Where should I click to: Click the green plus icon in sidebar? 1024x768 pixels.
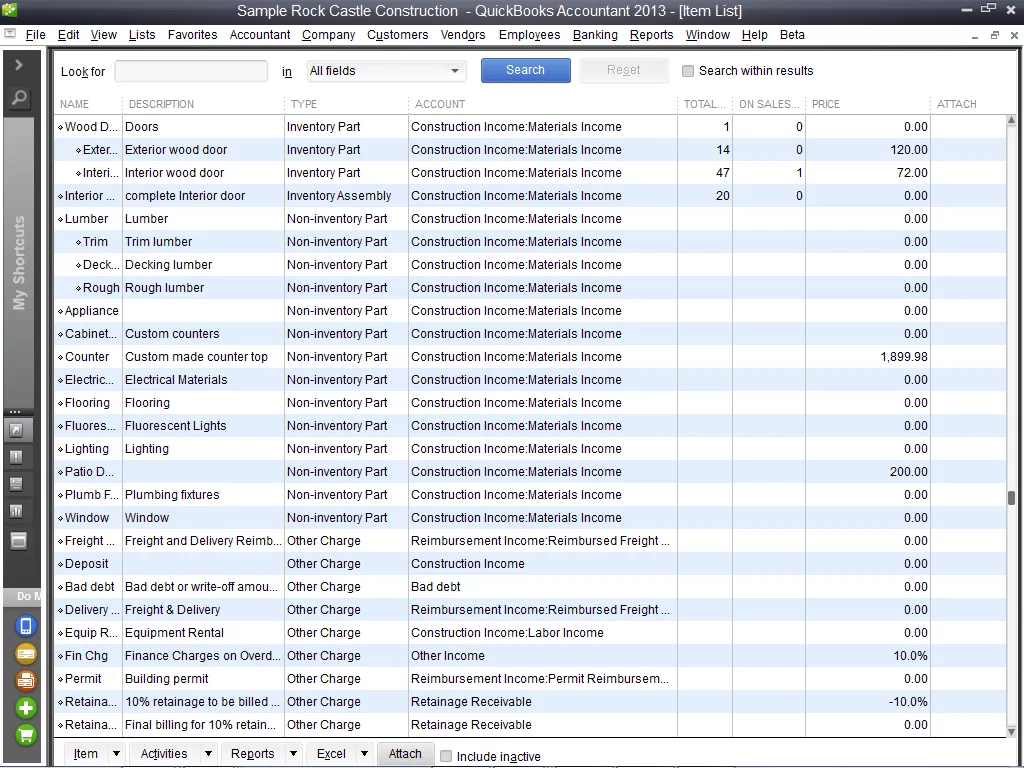(x=26, y=708)
